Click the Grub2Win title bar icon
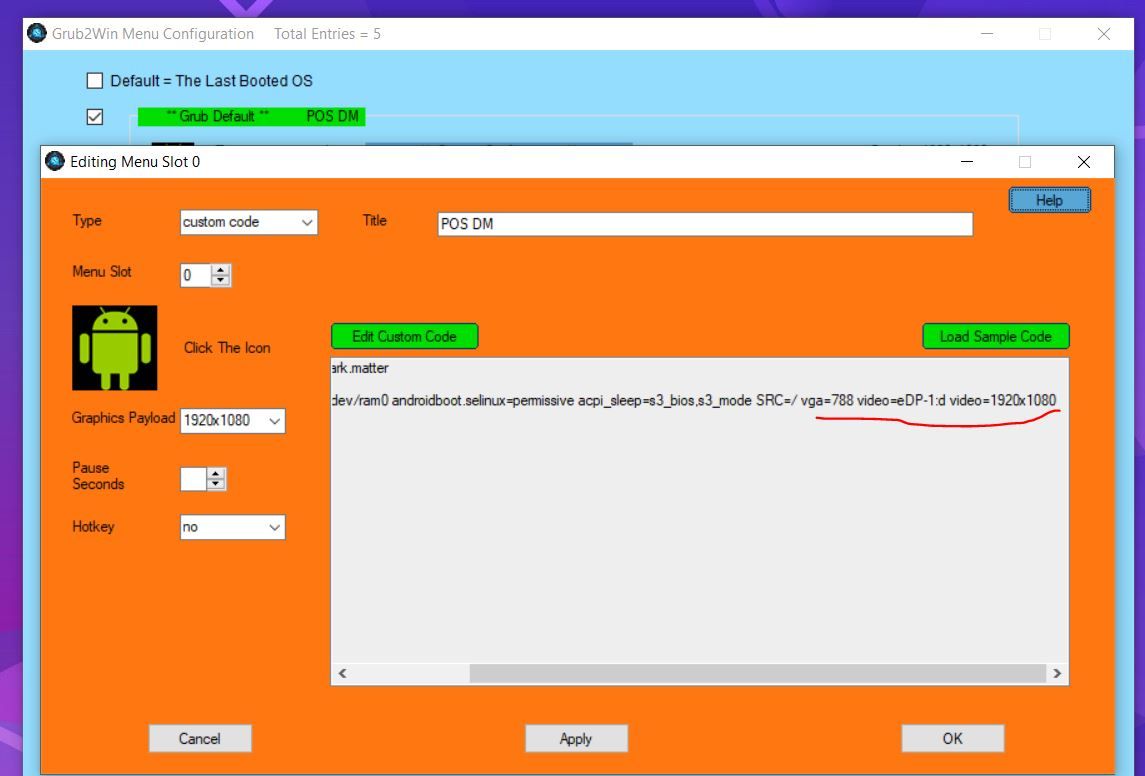Viewport: 1145px width, 776px height. click(37, 34)
